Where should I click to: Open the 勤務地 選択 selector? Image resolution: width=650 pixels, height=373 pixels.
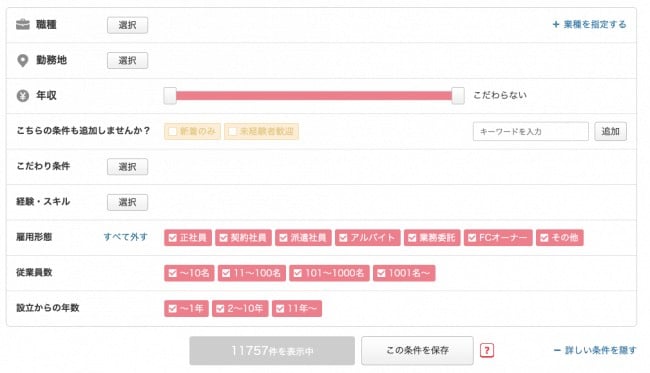(x=127, y=61)
